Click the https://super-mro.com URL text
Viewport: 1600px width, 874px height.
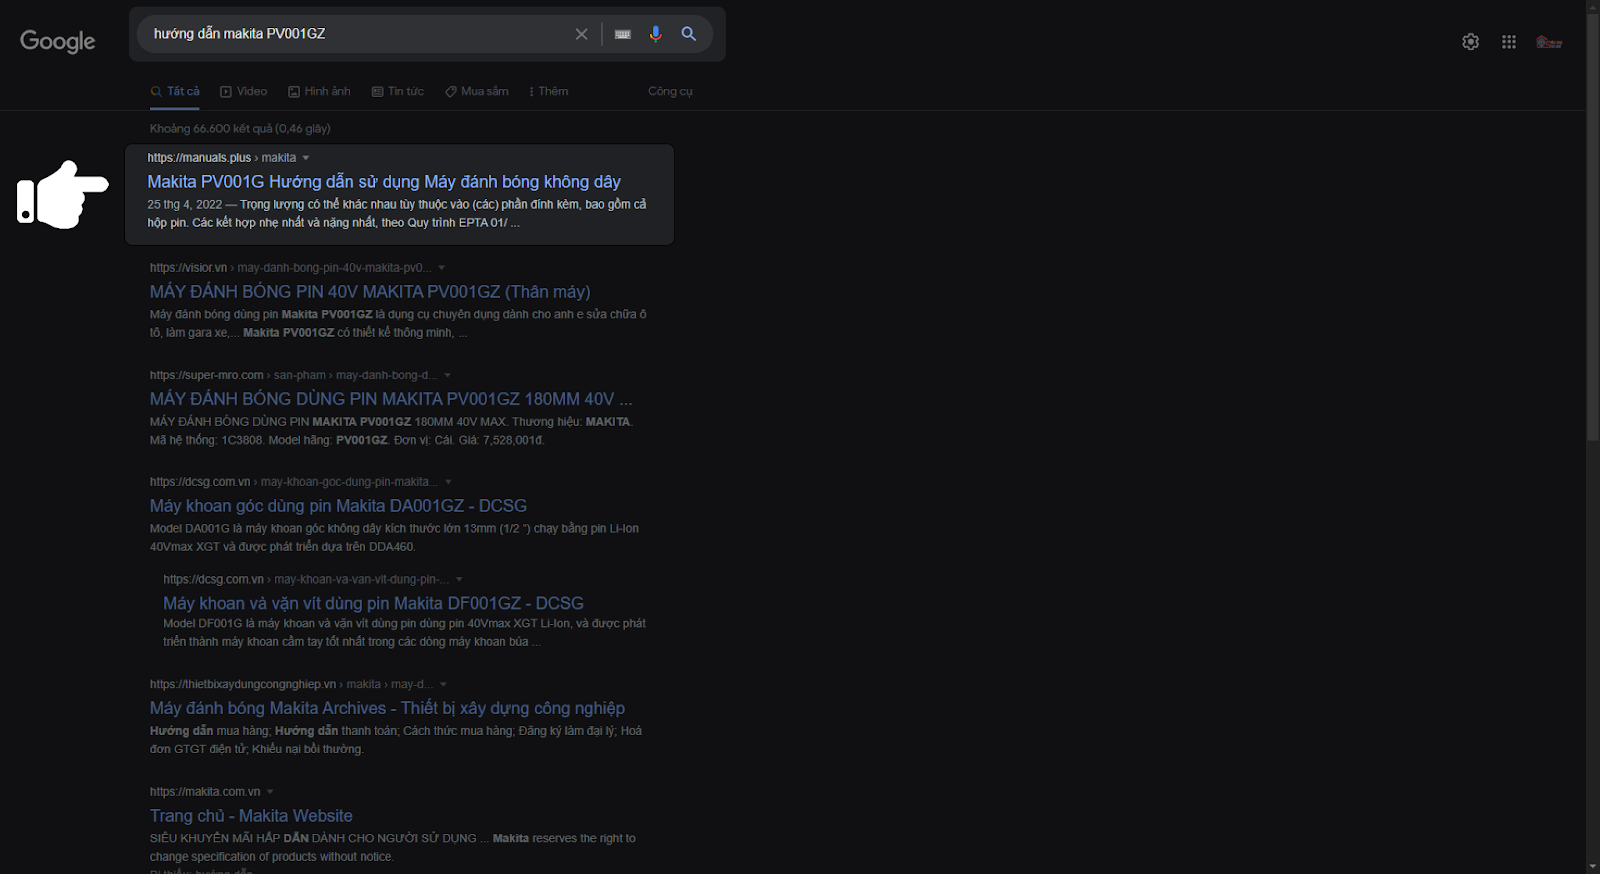pos(207,375)
